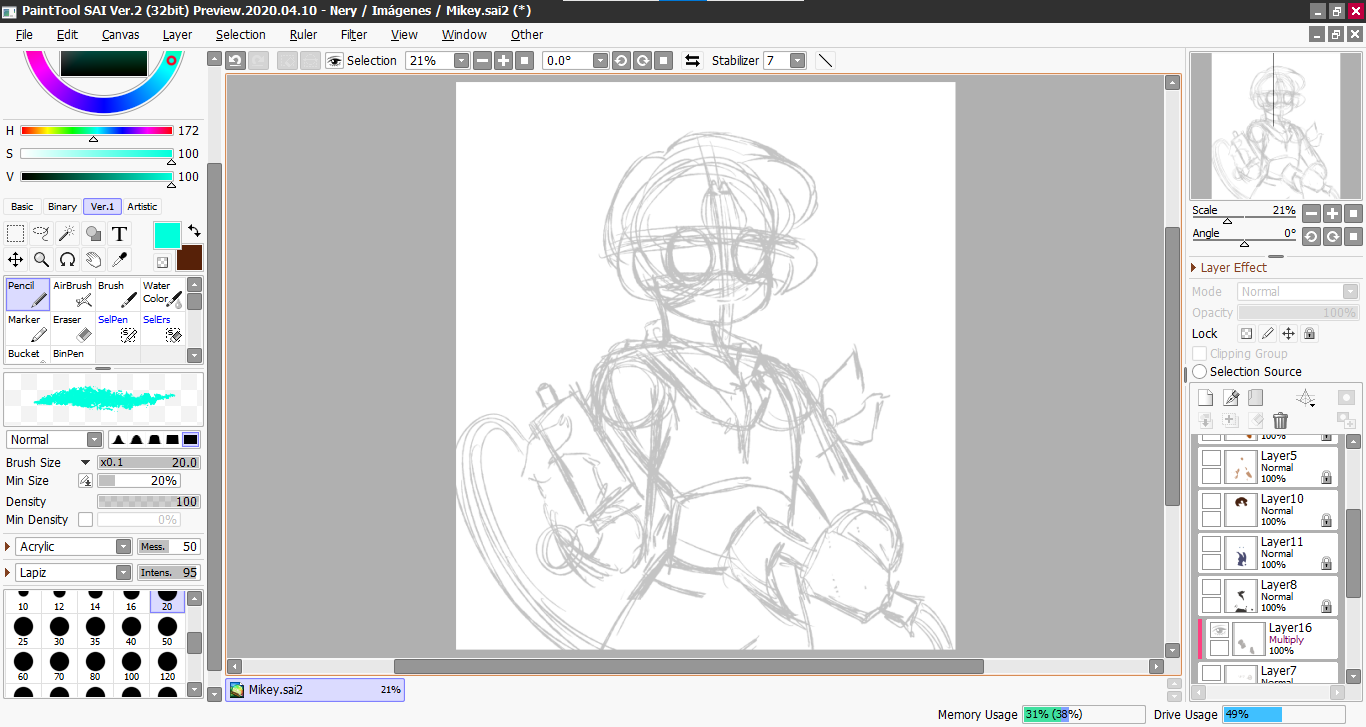This screenshot has width=1366, height=727.
Task: Select the Layer8 row
Action: 1268,596
